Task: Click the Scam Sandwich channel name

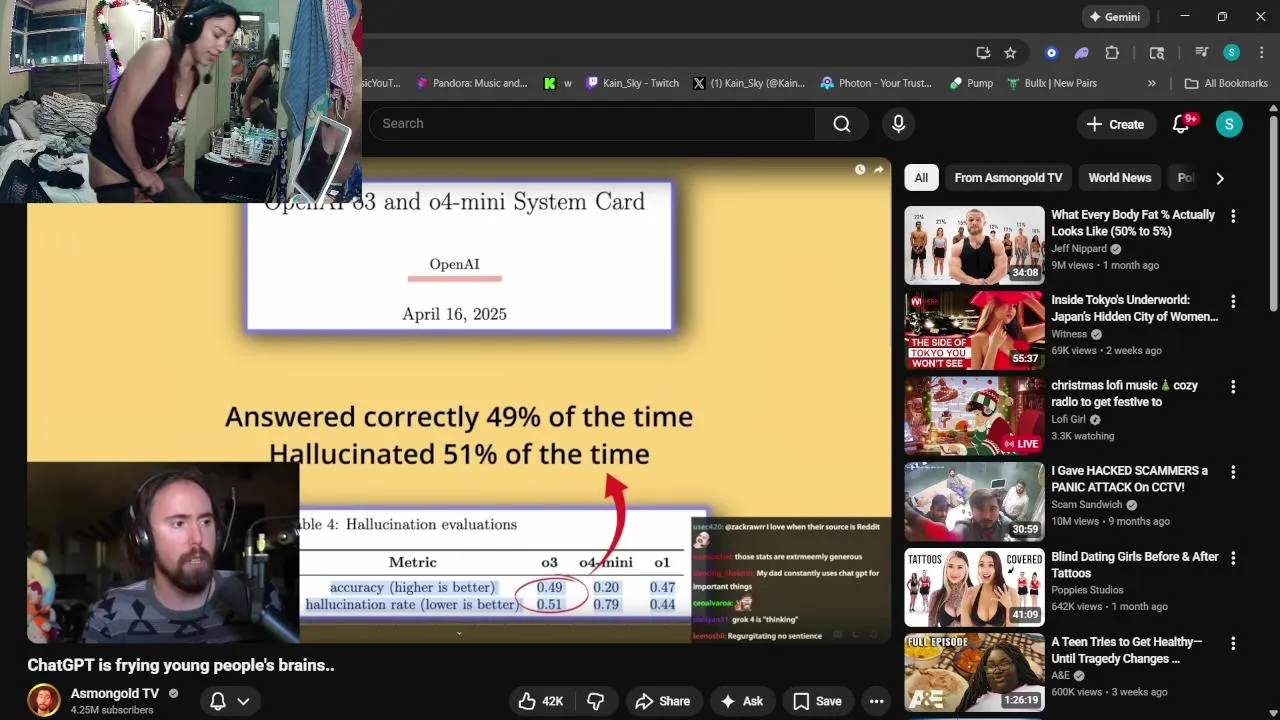Action: 1087,505
